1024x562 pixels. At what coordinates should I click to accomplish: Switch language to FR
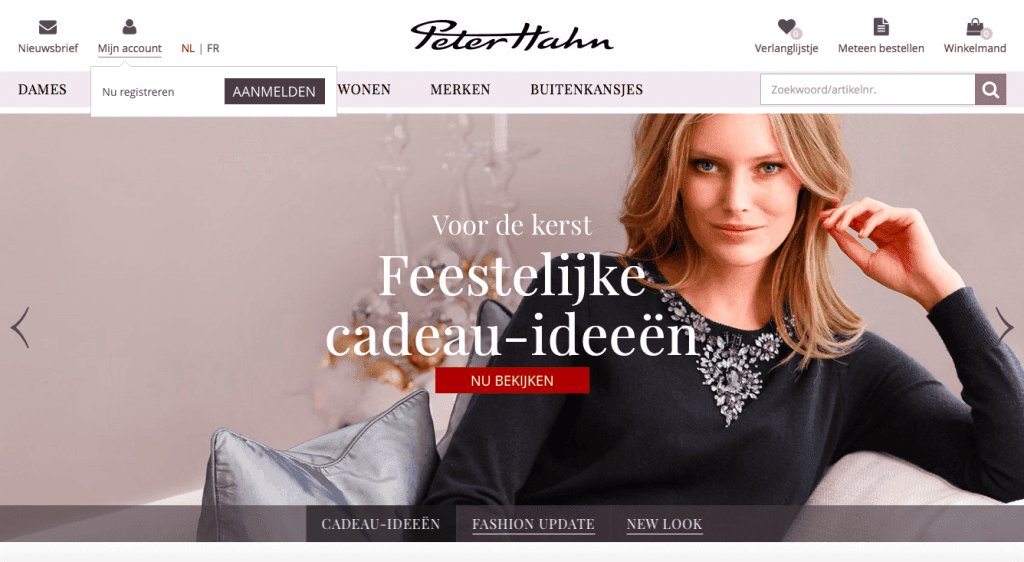(213, 48)
